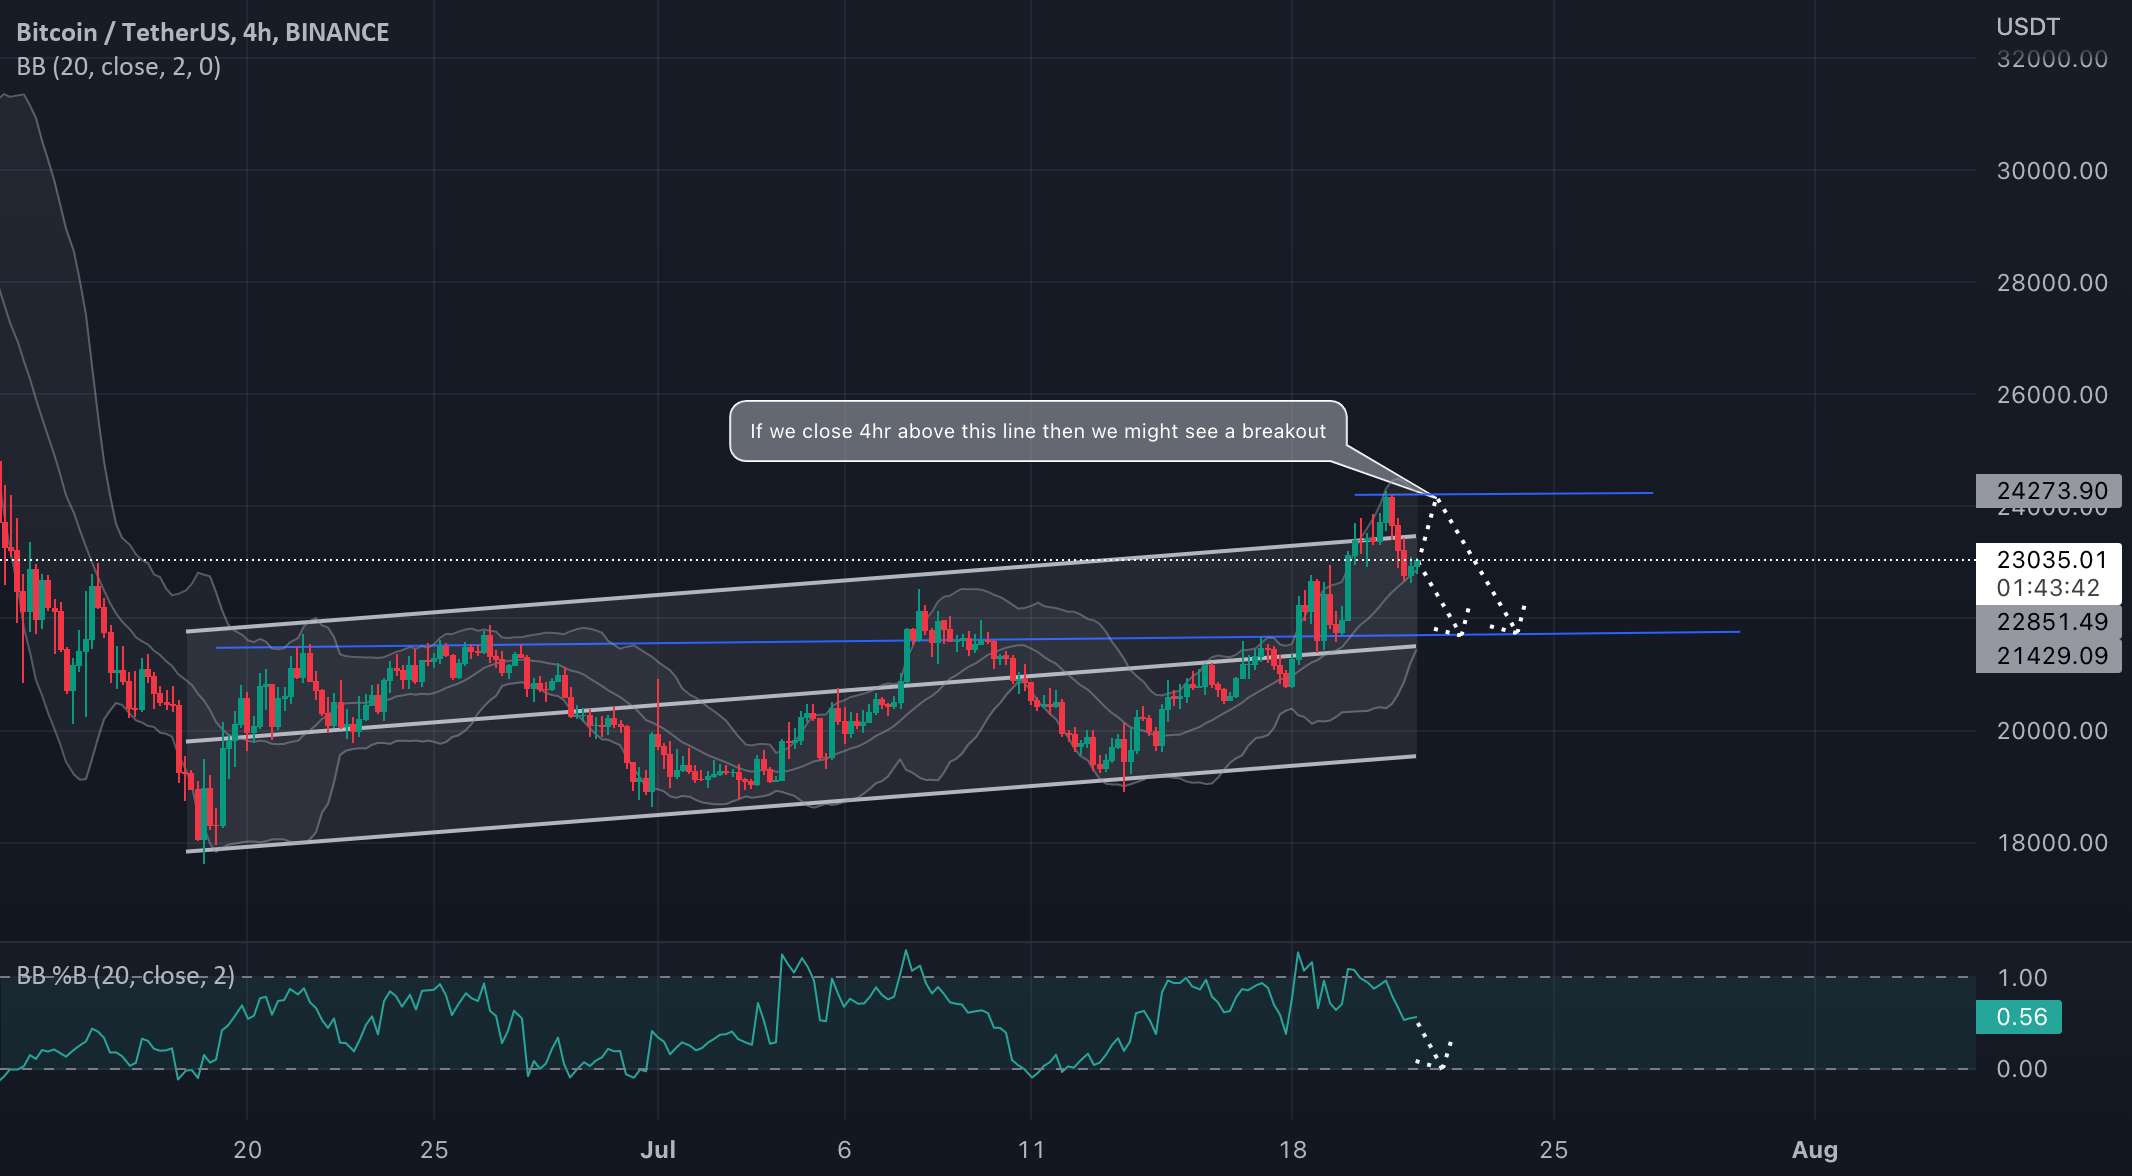Click the 20 date label on time axis

(247, 1150)
